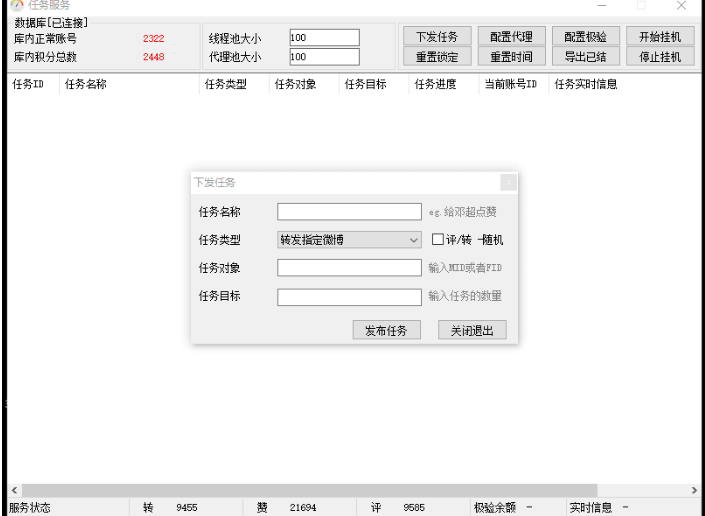Click the 任务ID column header

[33, 84]
